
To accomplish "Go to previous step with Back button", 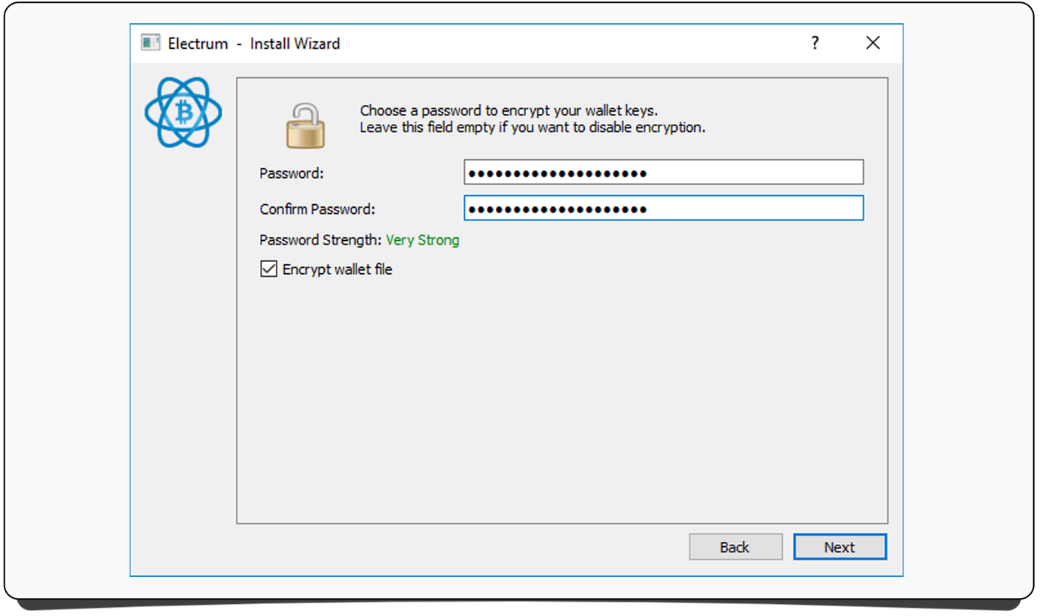I will (x=735, y=547).
